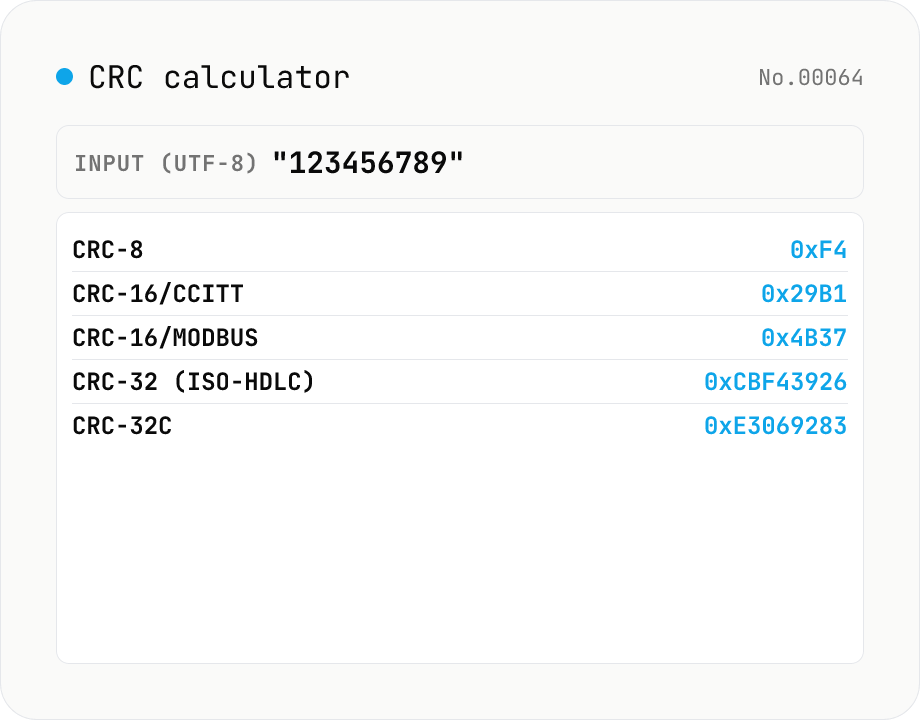The width and height of the screenshot is (920, 720).
Task: Select the CRC-16/MODBUS row label
Action: coord(165,337)
